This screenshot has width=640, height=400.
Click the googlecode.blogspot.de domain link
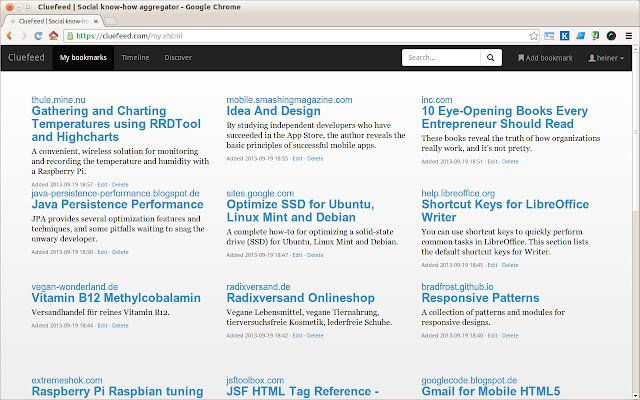tap(469, 380)
